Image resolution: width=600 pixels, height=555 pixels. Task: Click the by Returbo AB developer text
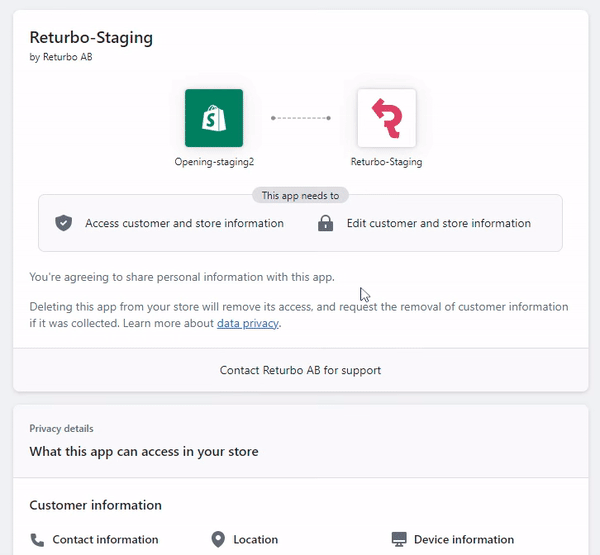point(61,57)
